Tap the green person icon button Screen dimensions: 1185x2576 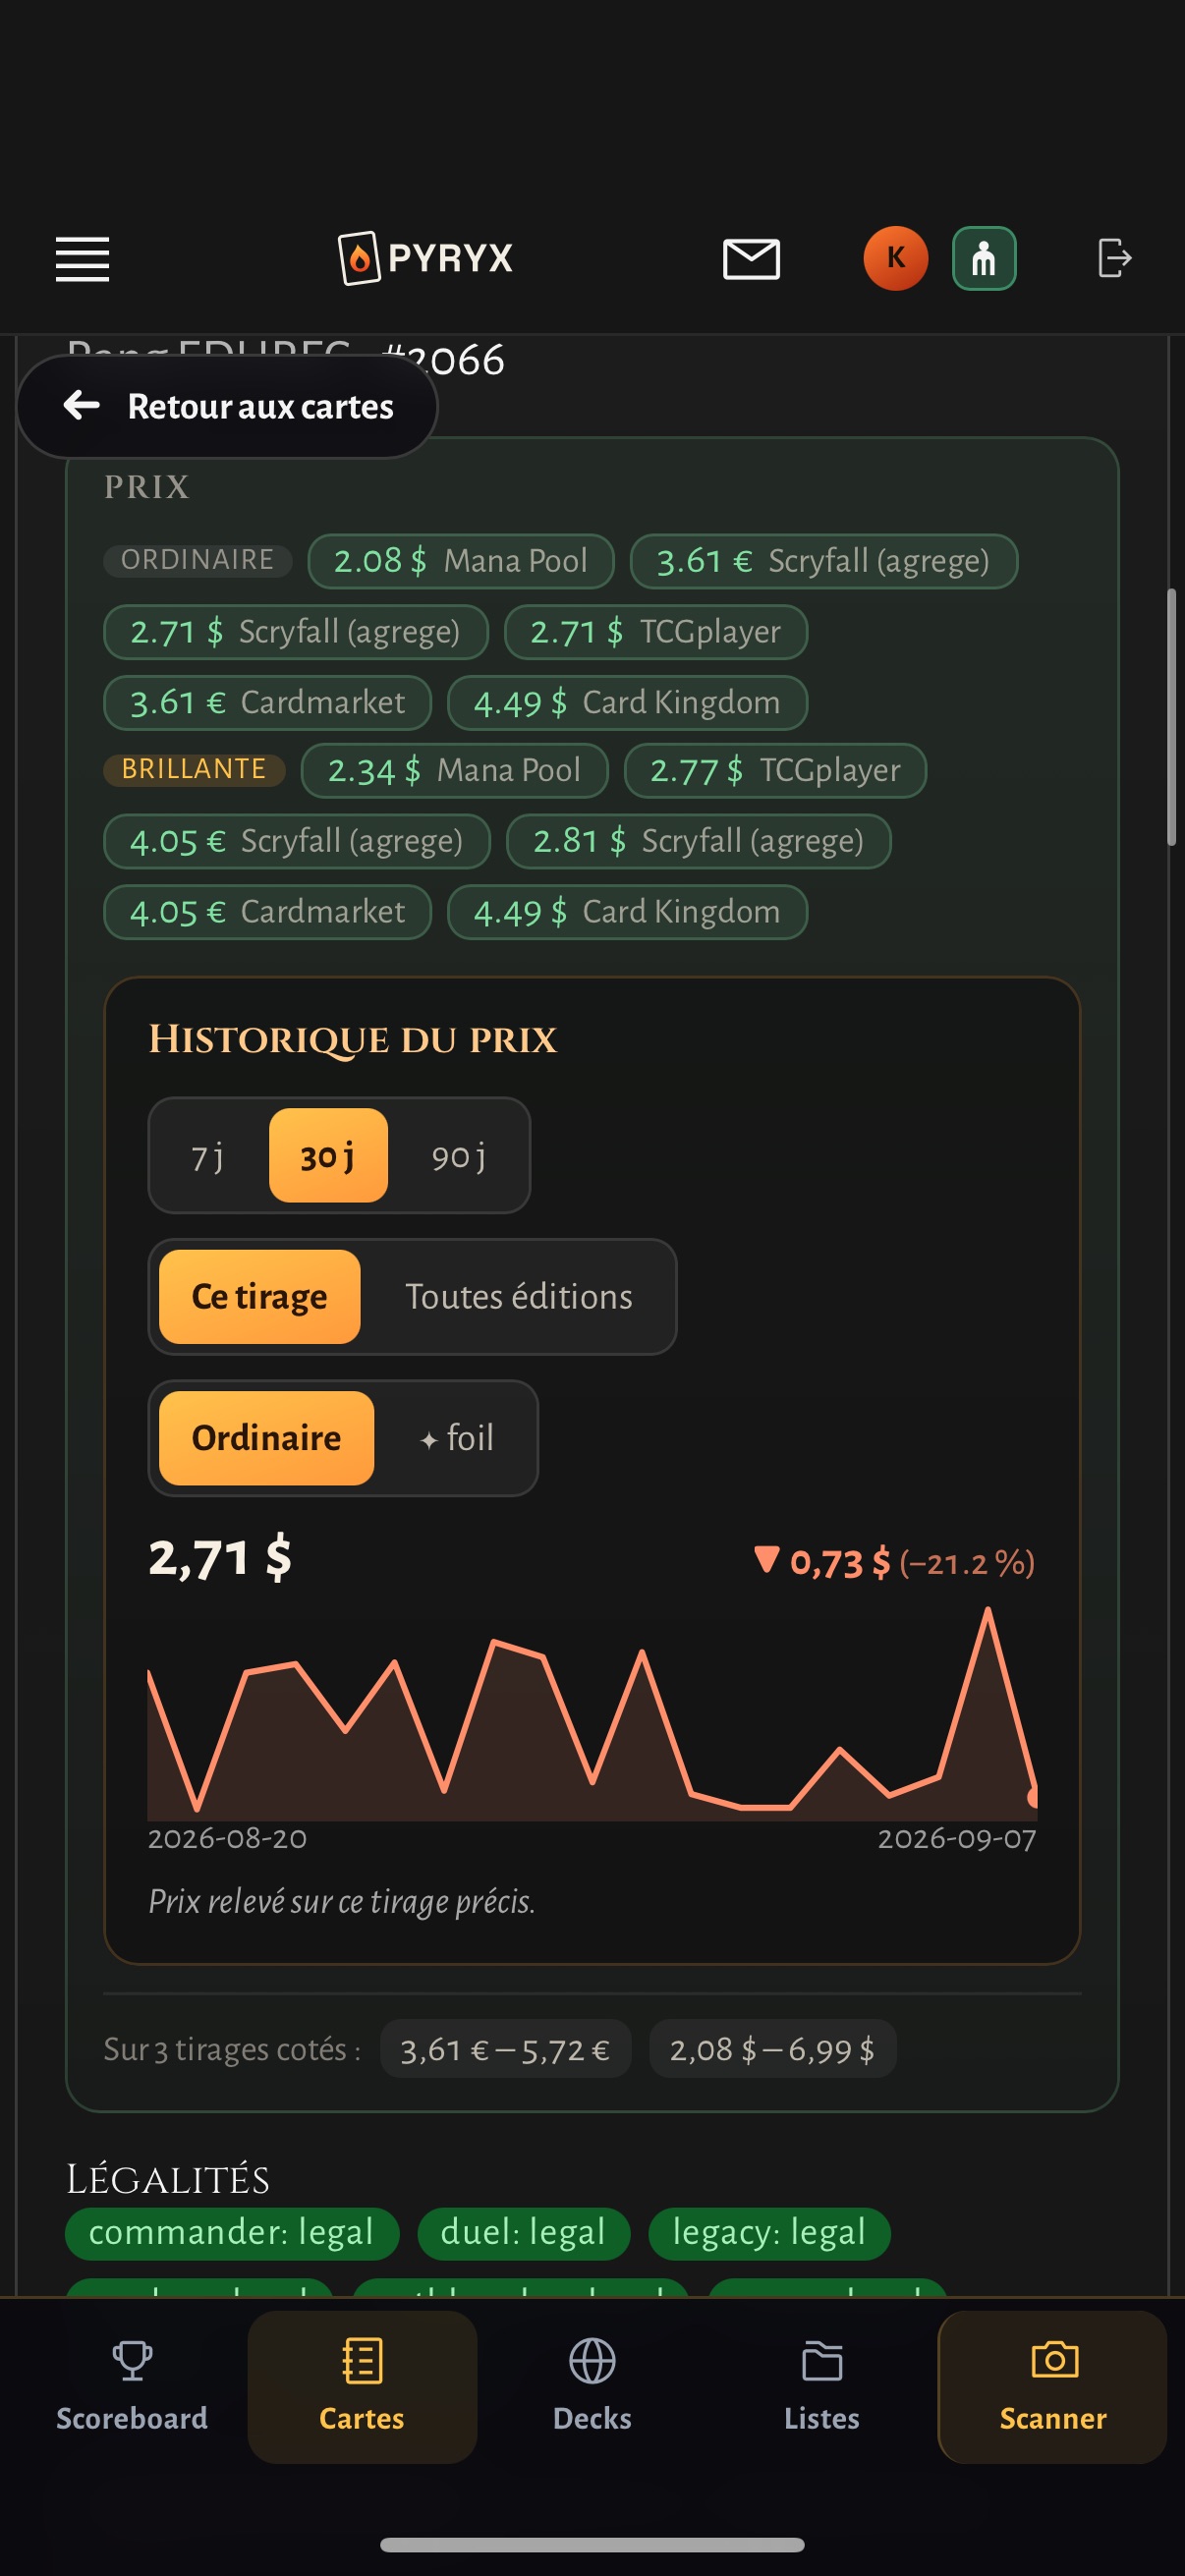coord(984,258)
